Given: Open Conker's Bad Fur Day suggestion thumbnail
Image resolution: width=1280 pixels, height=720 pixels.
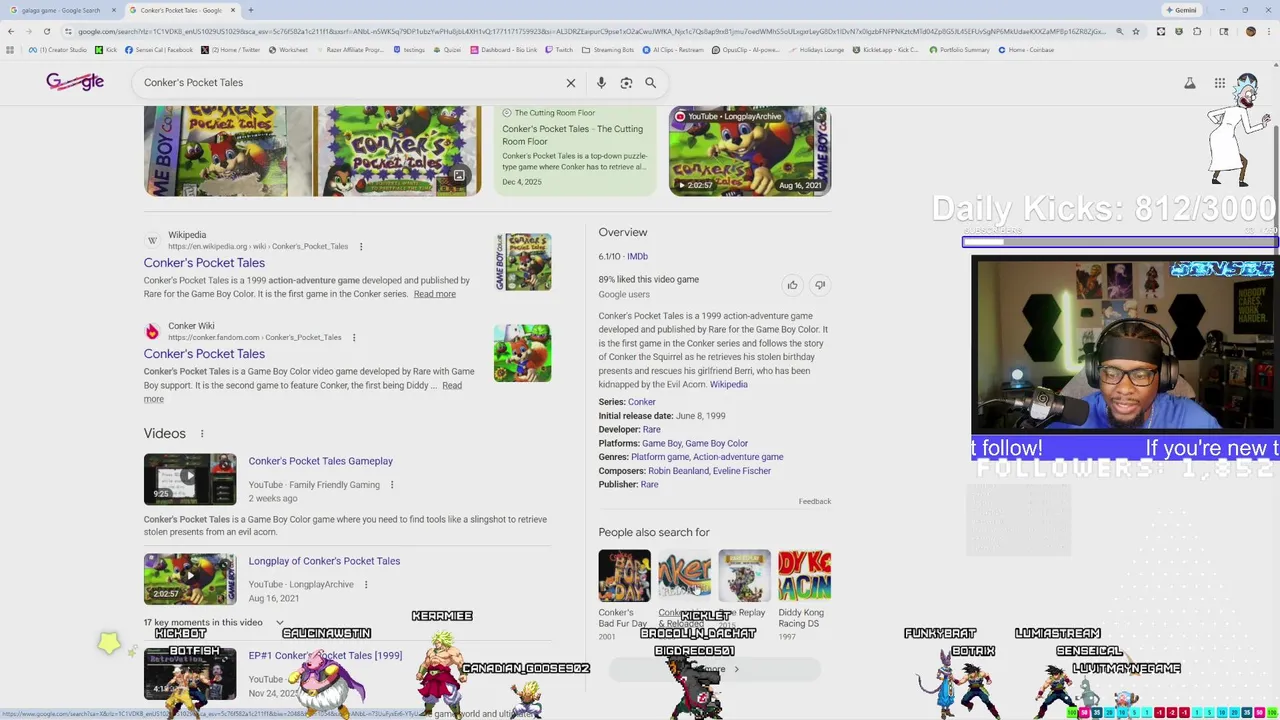Looking at the screenshot, I should [x=624, y=575].
